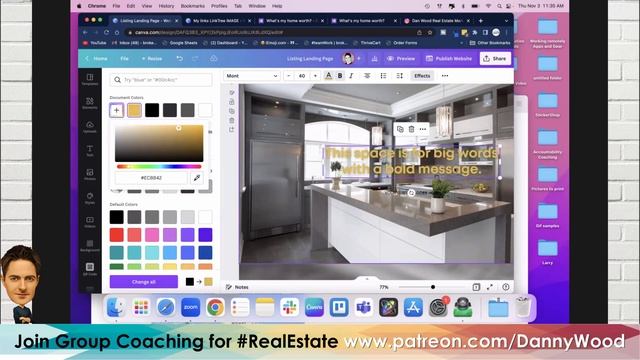Open the Chrome Bookmarks menu
Screen dimensions: 640x360
click(193, 6)
